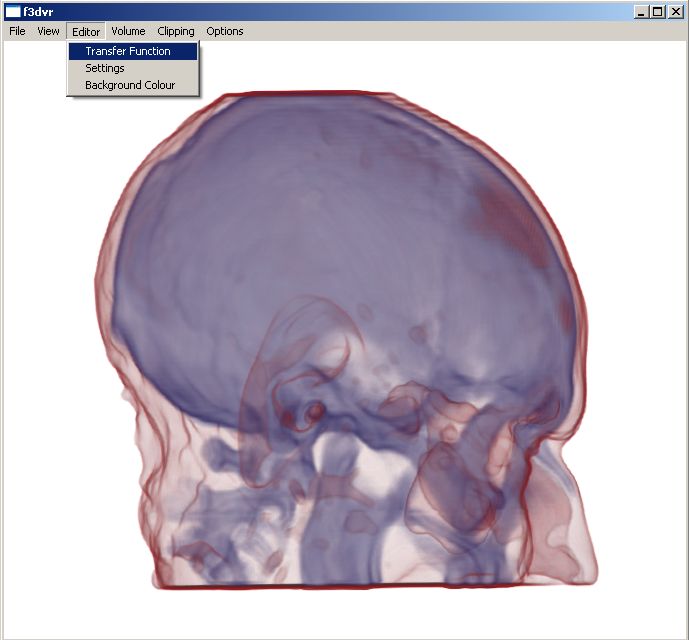Choose Settings in the Editor menu
This screenshot has height=640, width=689.
(x=133, y=68)
